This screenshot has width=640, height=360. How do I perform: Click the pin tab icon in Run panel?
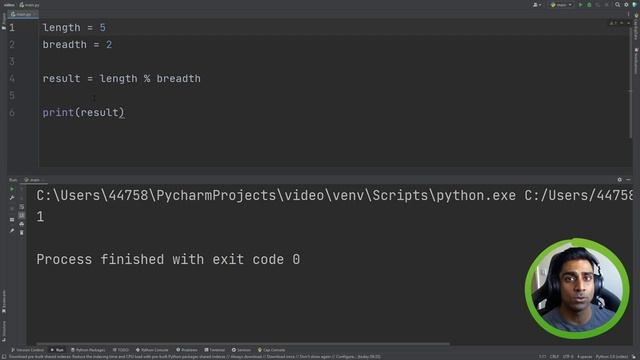tap(12, 231)
